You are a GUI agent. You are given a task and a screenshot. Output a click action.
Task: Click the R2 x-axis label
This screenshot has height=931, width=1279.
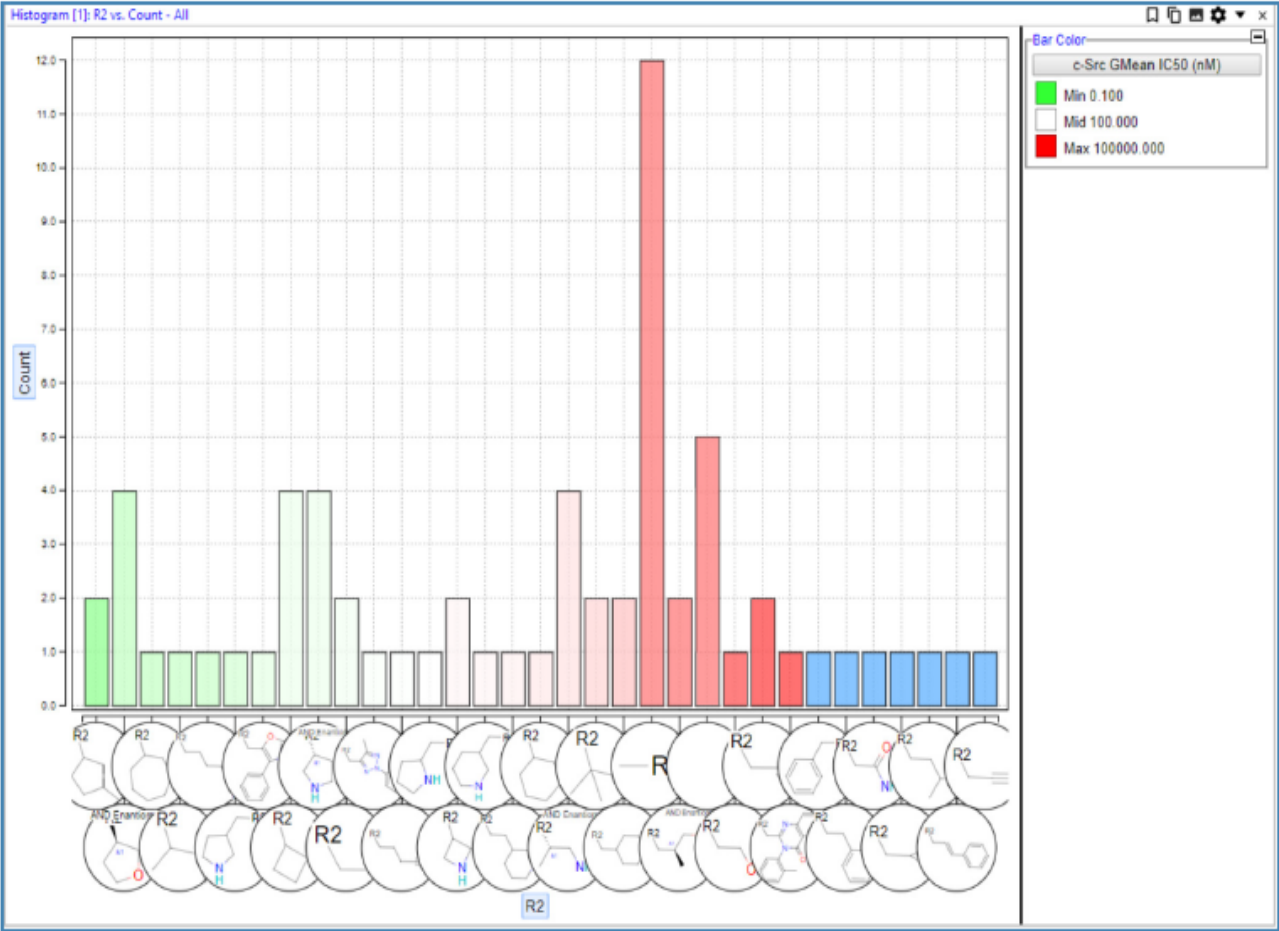535,906
